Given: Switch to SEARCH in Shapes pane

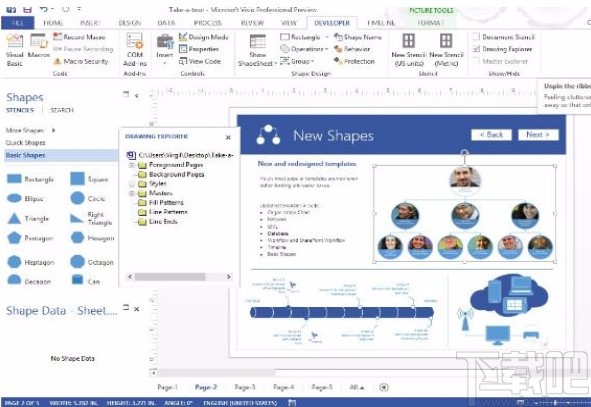Looking at the screenshot, I should point(62,110).
